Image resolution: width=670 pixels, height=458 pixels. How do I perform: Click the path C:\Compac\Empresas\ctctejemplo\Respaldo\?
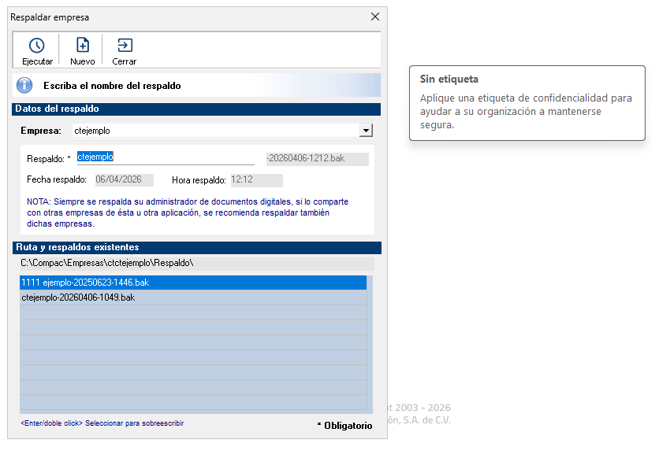coord(197,263)
